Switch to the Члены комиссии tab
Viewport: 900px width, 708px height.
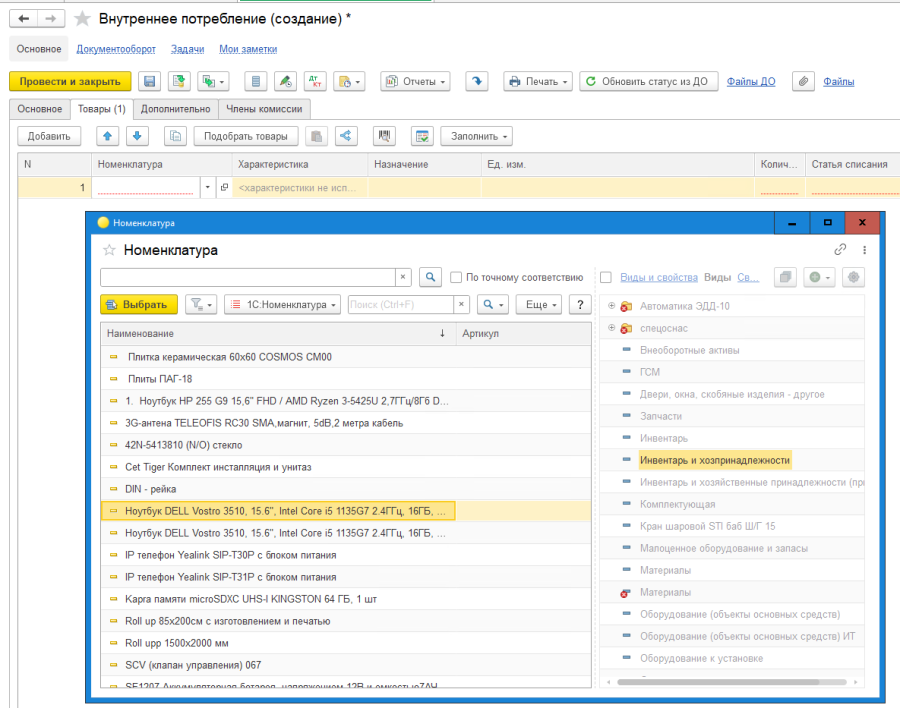click(x=264, y=109)
